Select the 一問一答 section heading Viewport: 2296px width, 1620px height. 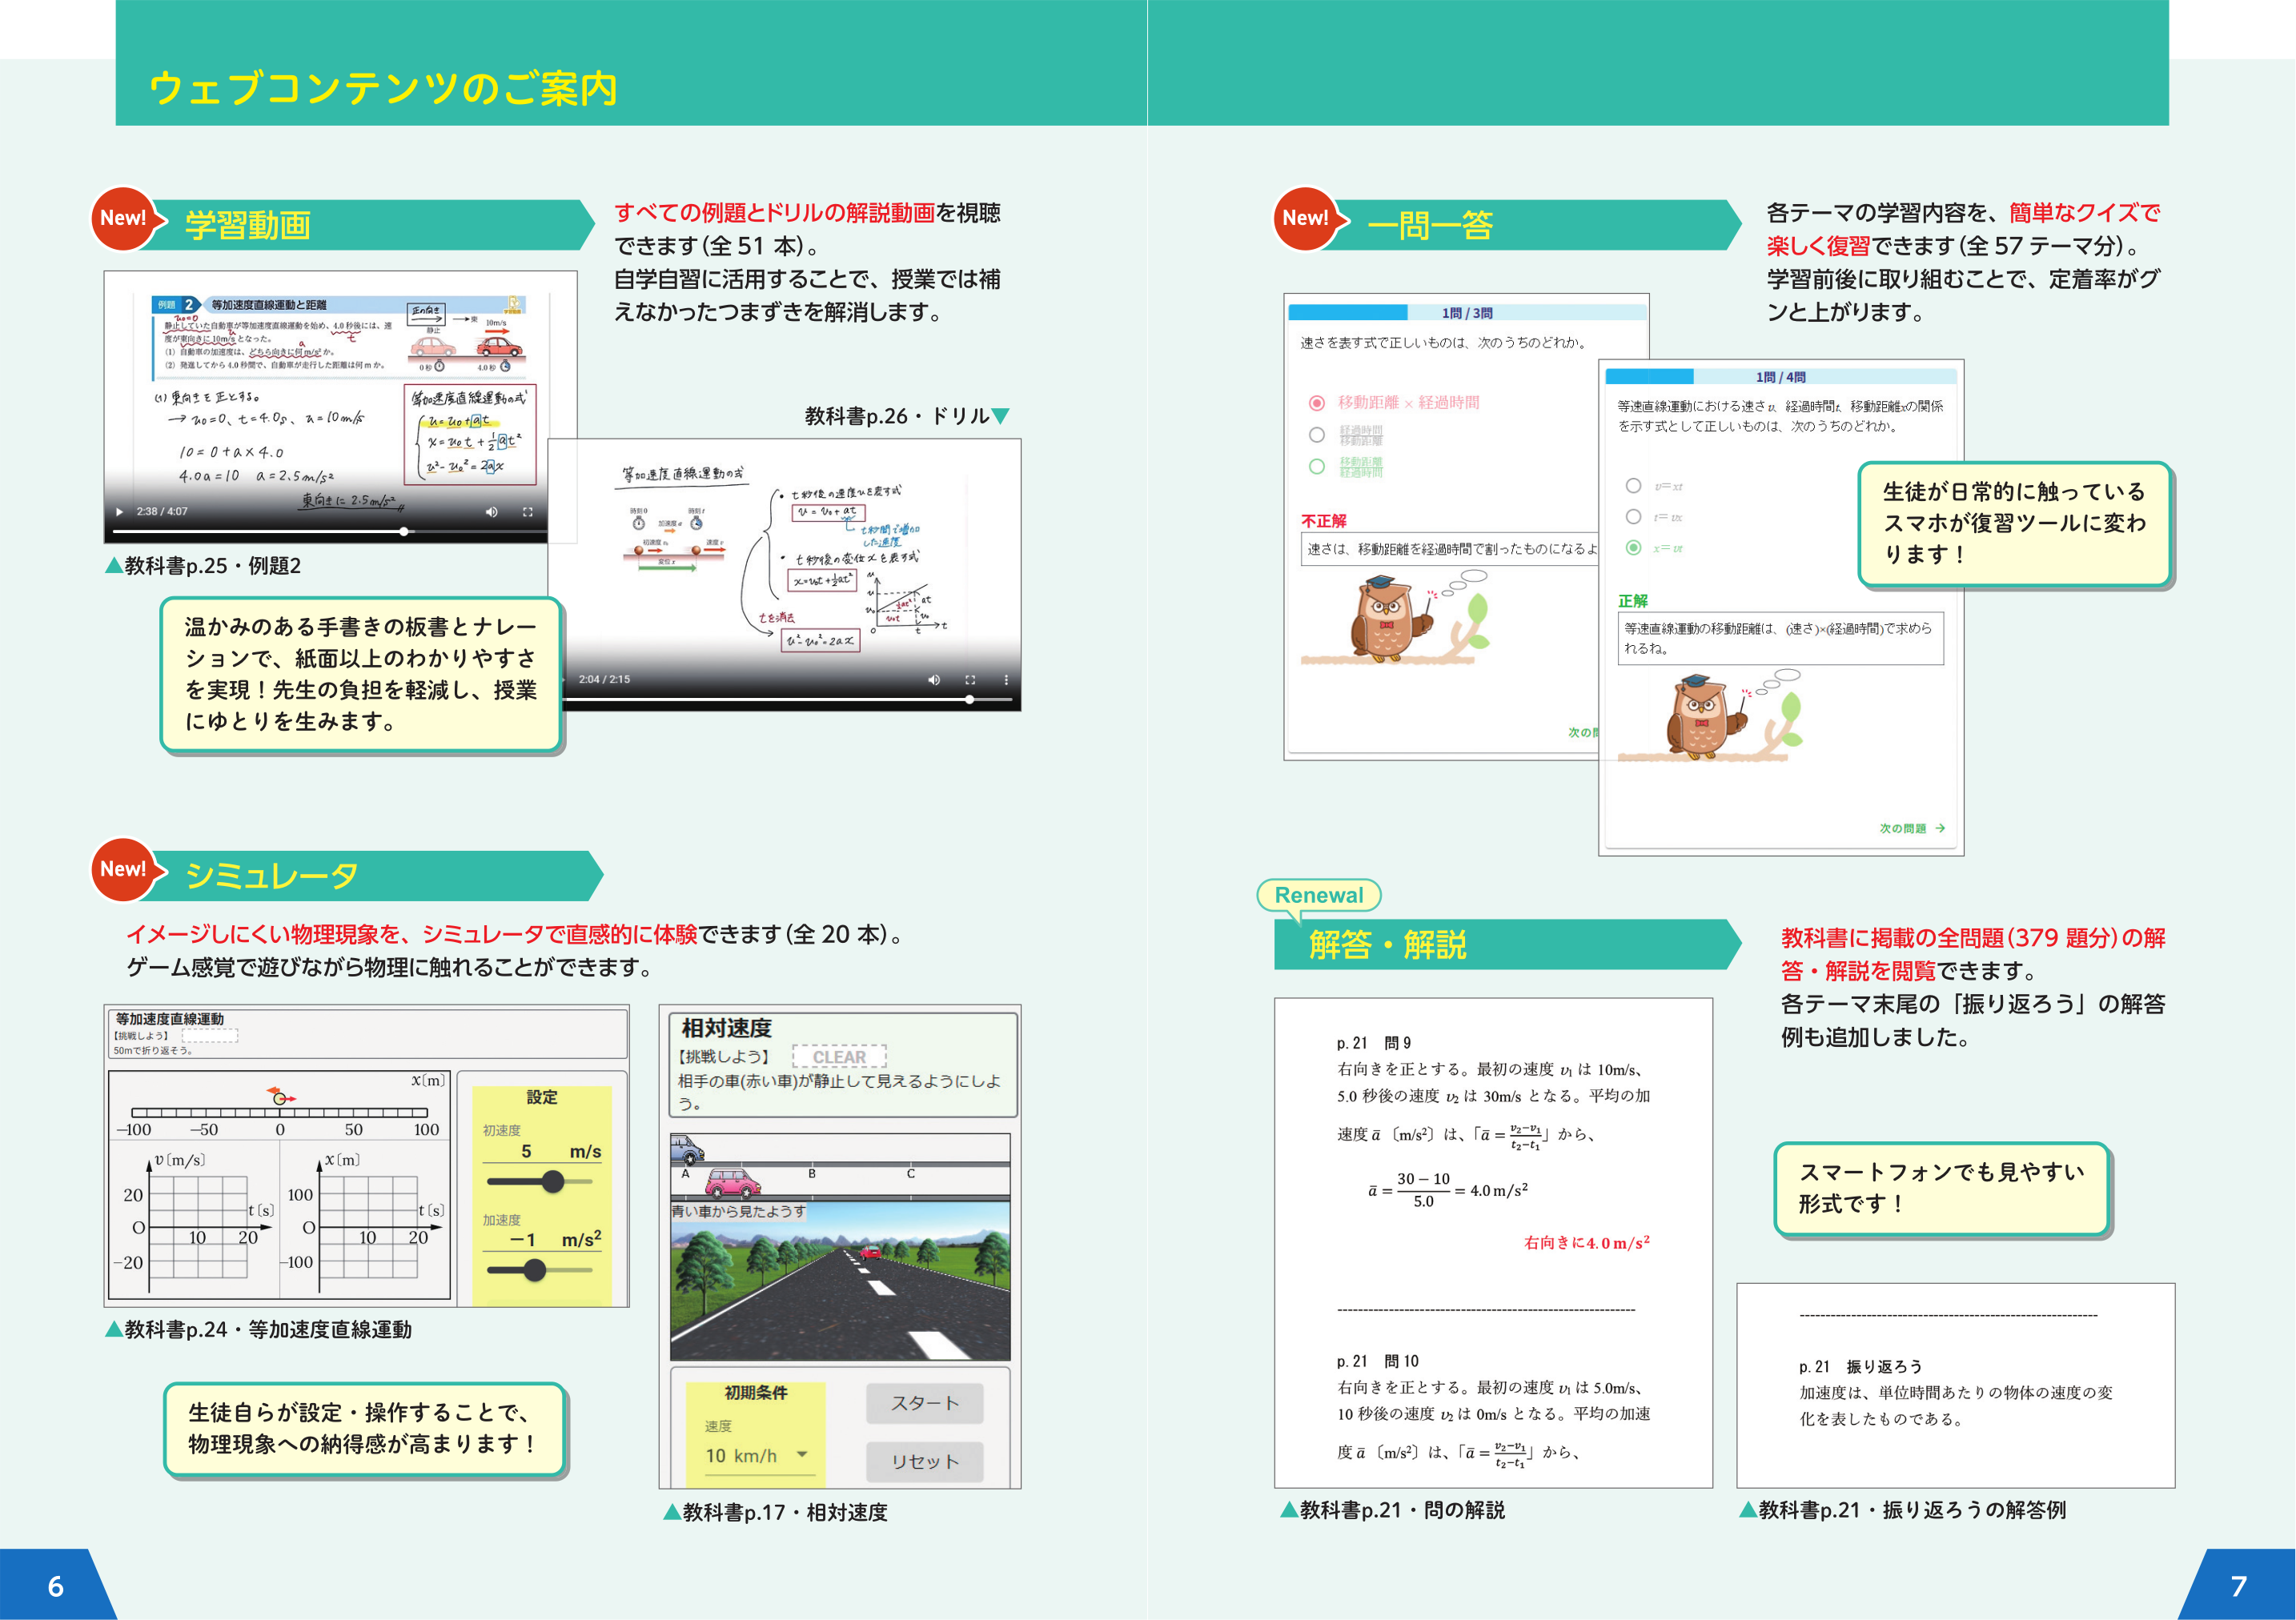(1430, 225)
